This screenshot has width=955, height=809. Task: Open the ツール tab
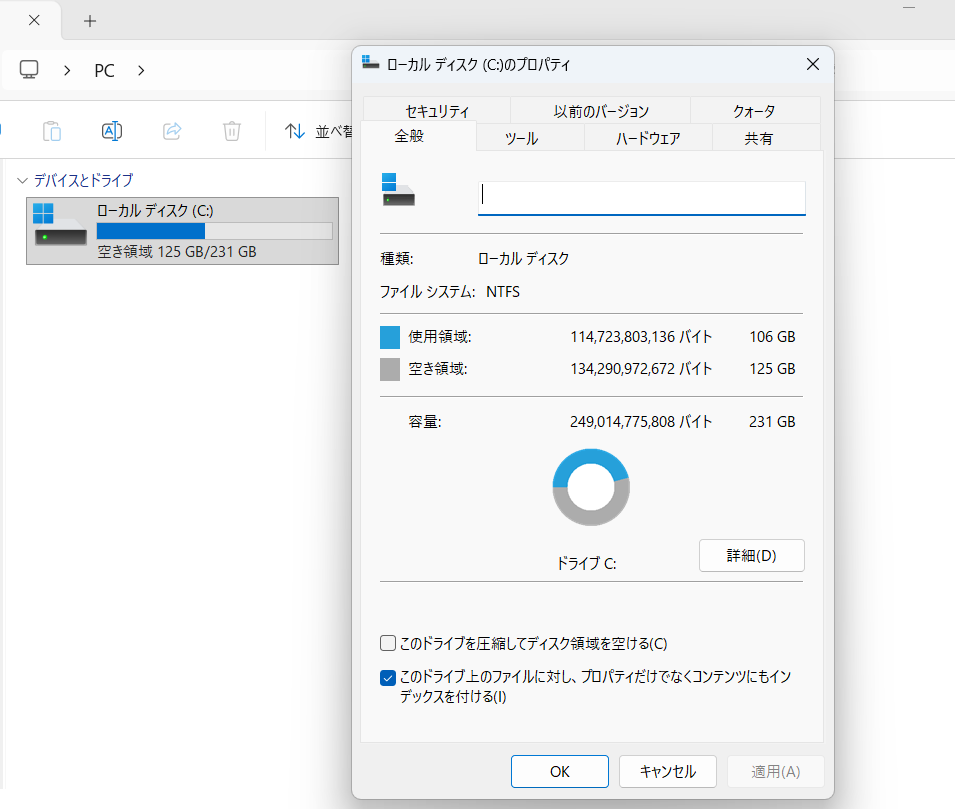tap(521, 139)
